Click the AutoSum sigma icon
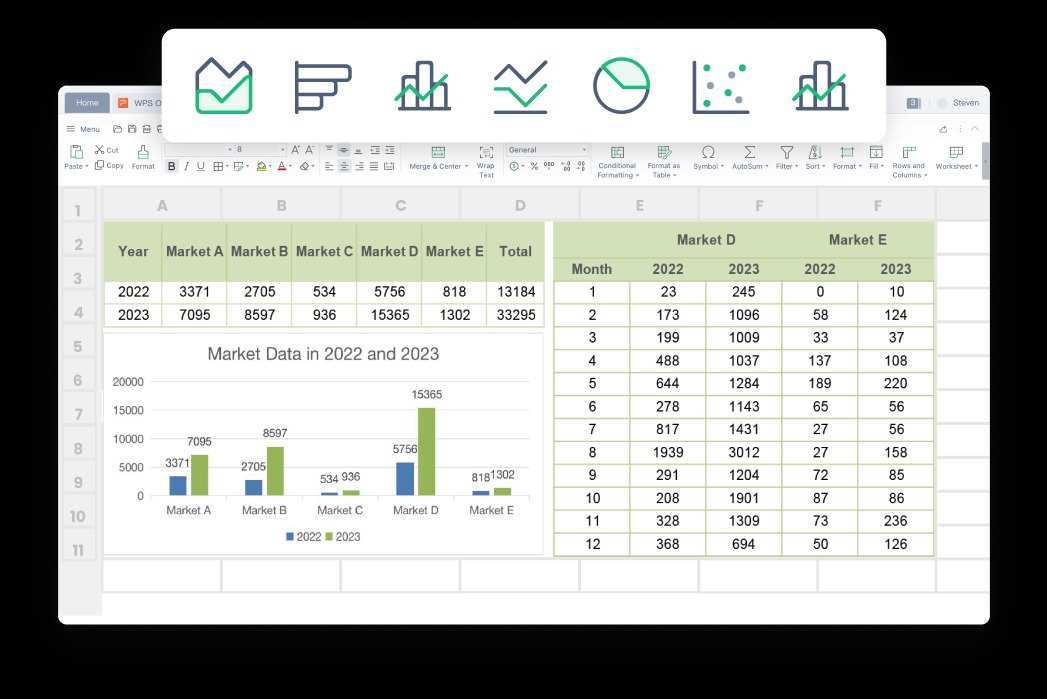The image size is (1047, 699). [749, 153]
